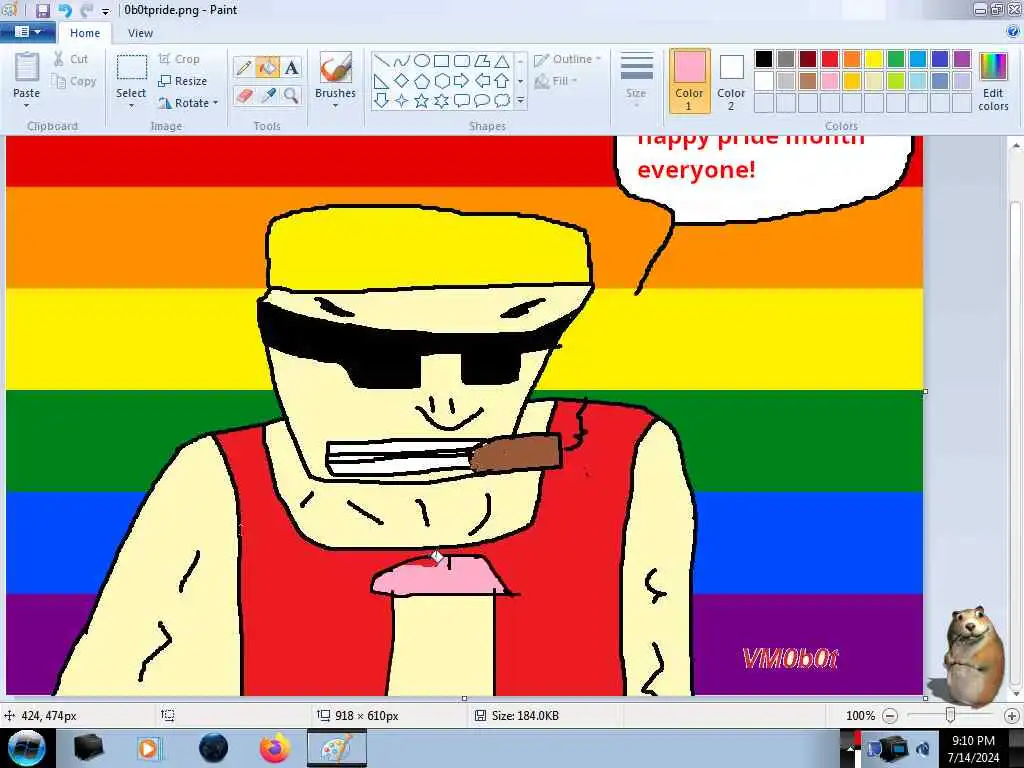
Task: Expand the Select dropdown arrow
Action: (131, 105)
